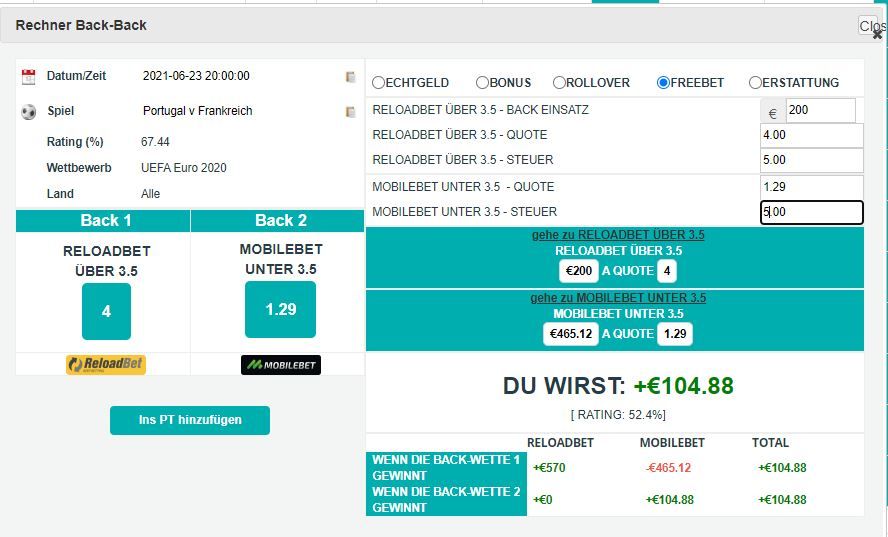The height and width of the screenshot is (537, 888).
Task: Copy the match name via clipboard icon
Action: [351, 112]
